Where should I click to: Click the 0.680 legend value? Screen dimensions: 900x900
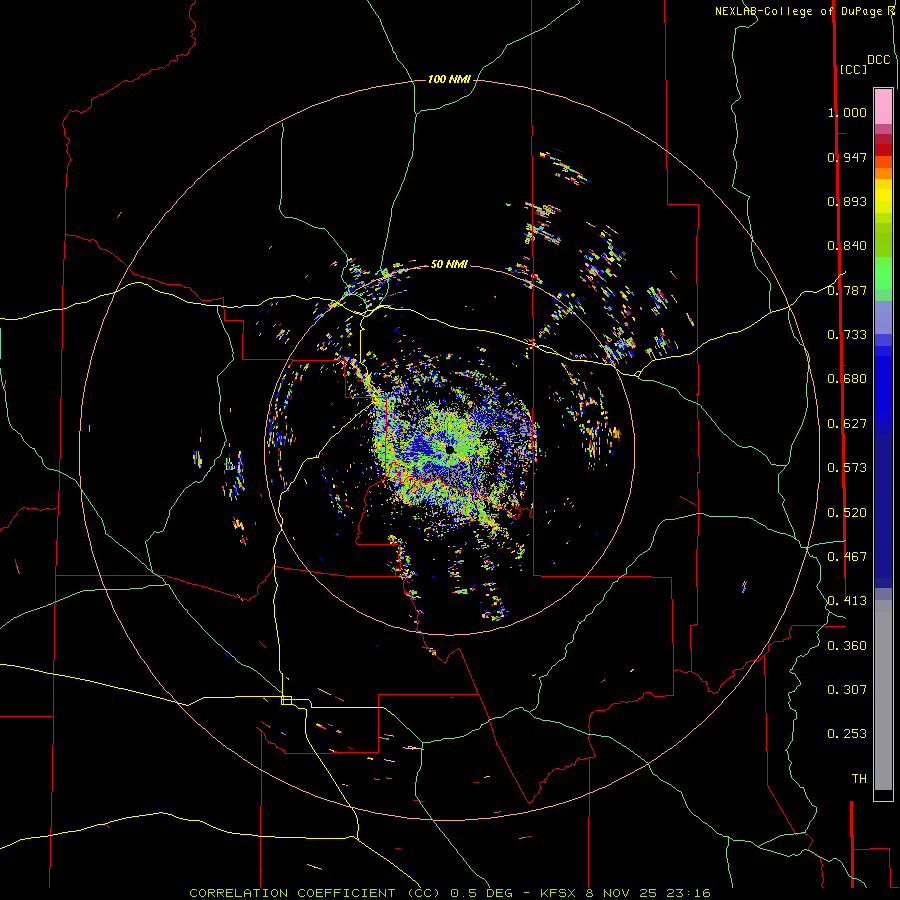[x=847, y=379]
